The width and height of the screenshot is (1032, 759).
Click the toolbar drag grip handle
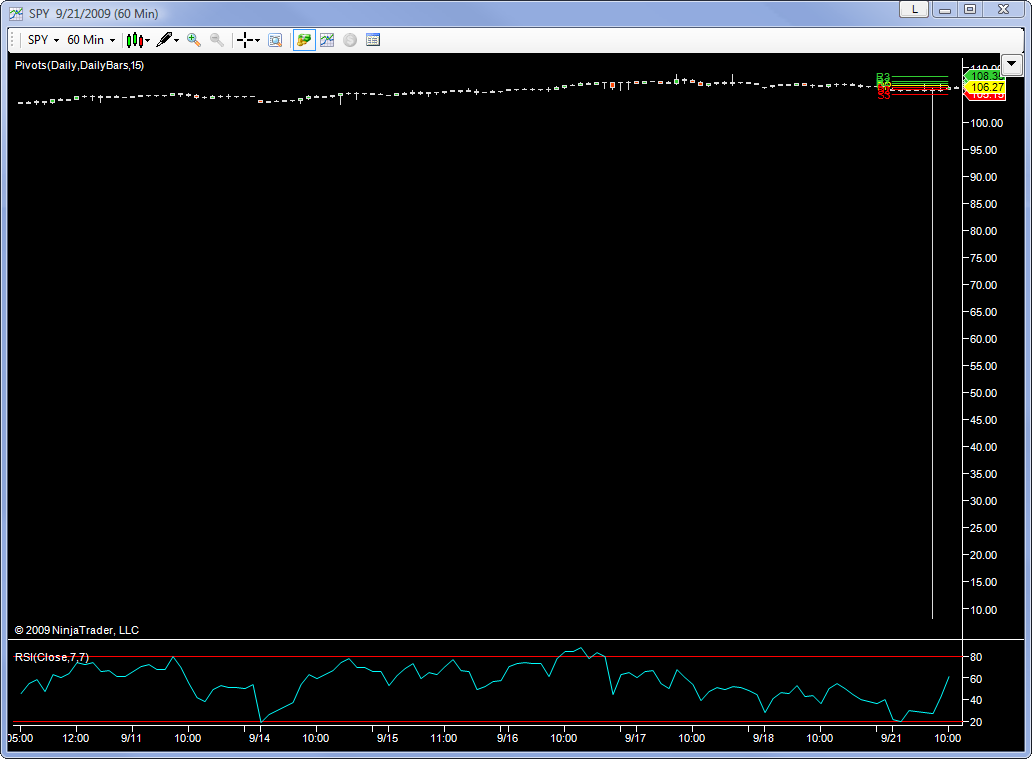click(x=13, y=40)
